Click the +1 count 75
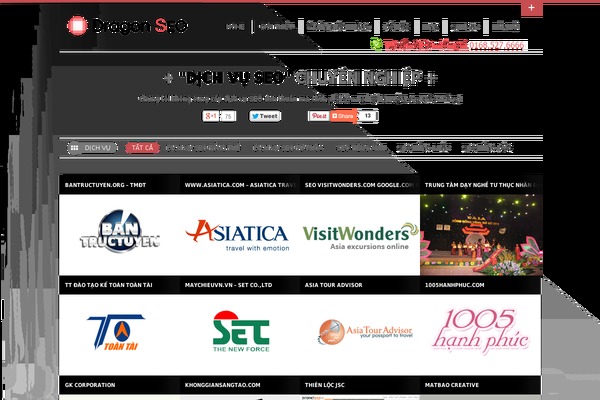The image size is (600, 400). click(228, 116)
